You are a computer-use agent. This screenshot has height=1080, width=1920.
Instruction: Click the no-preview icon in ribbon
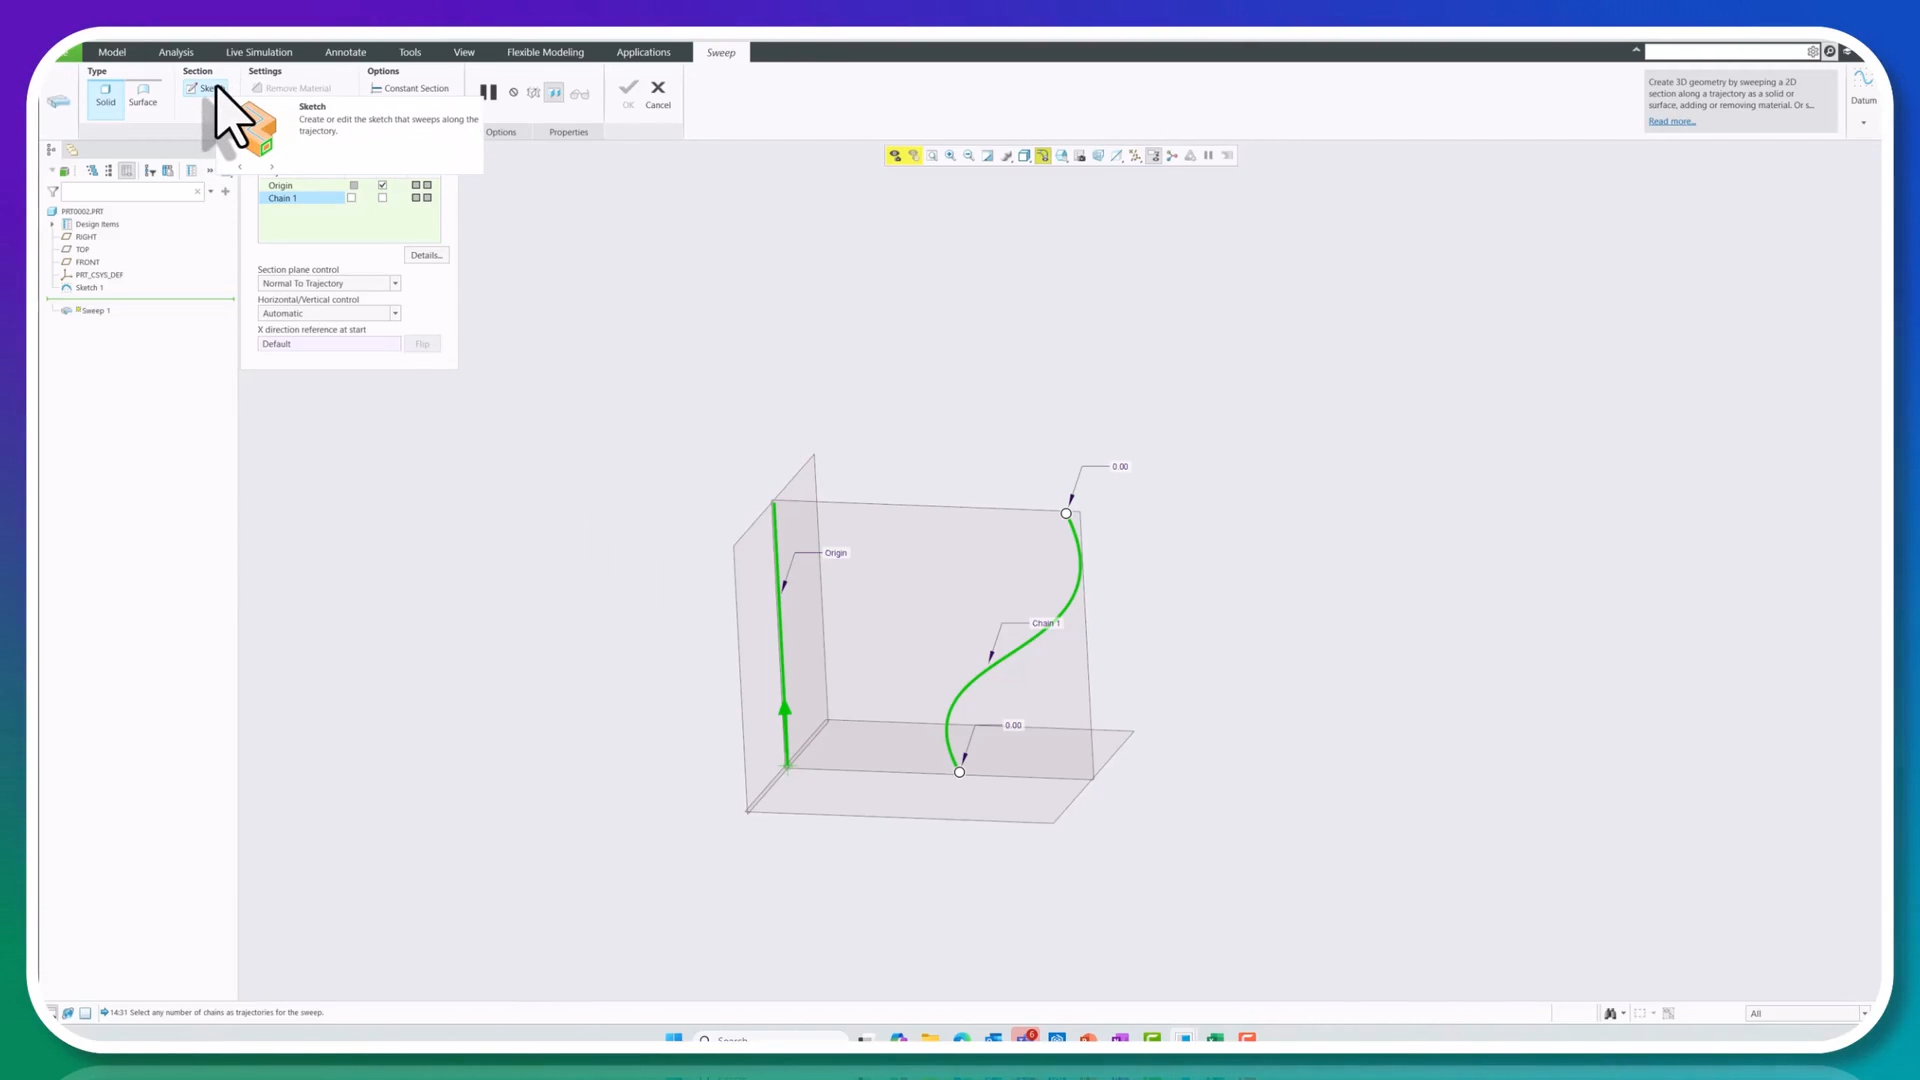click(x=514, y=92)
